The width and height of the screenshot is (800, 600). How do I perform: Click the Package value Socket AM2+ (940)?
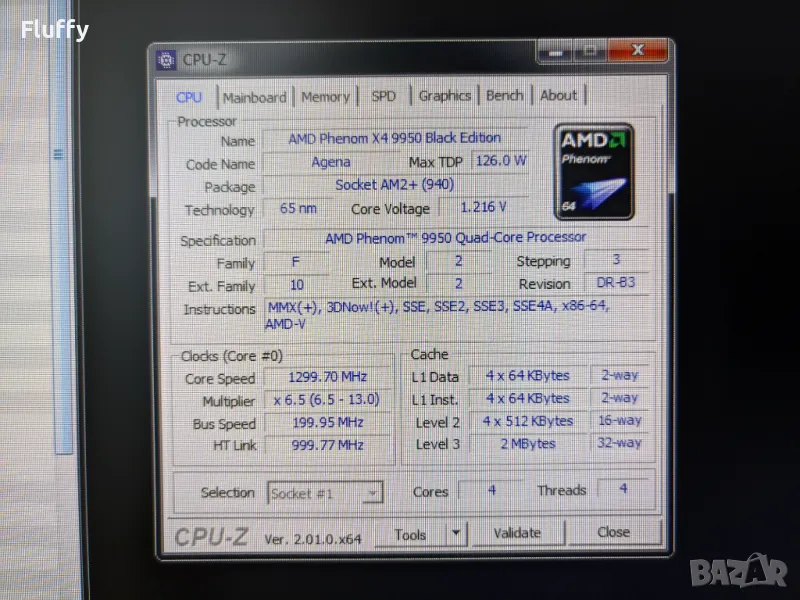(x=395, y=185)
